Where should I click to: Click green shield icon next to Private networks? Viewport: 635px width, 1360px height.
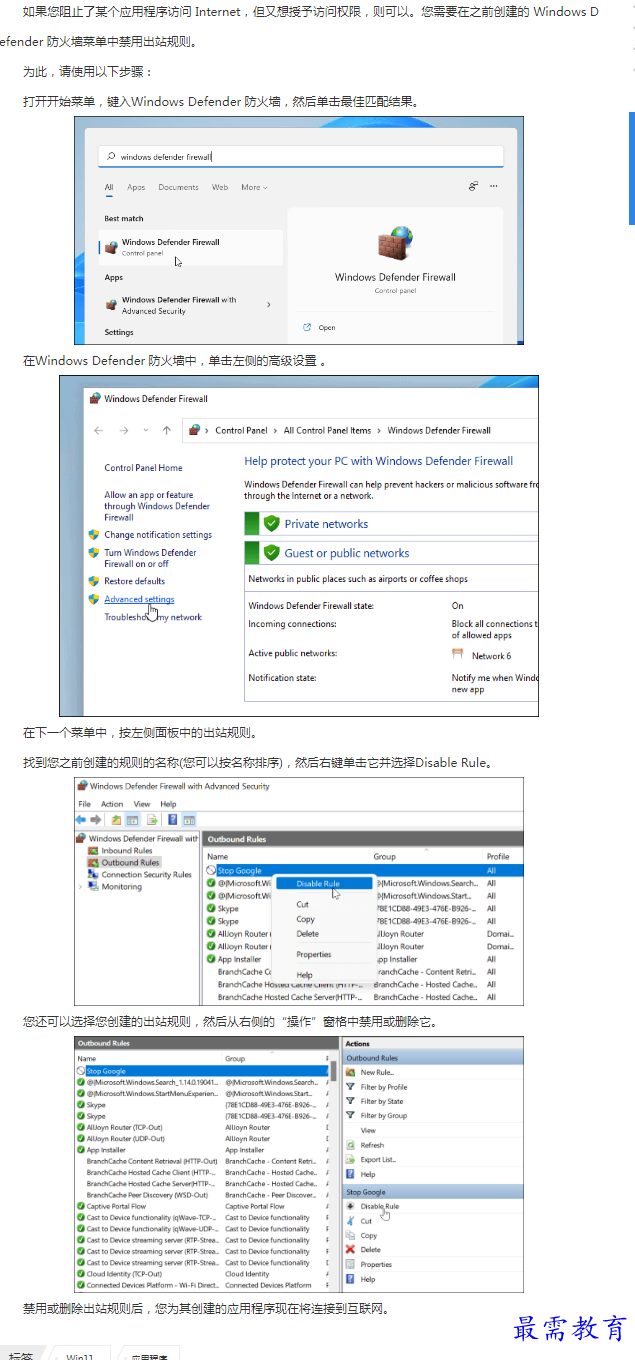pos(270,523)
